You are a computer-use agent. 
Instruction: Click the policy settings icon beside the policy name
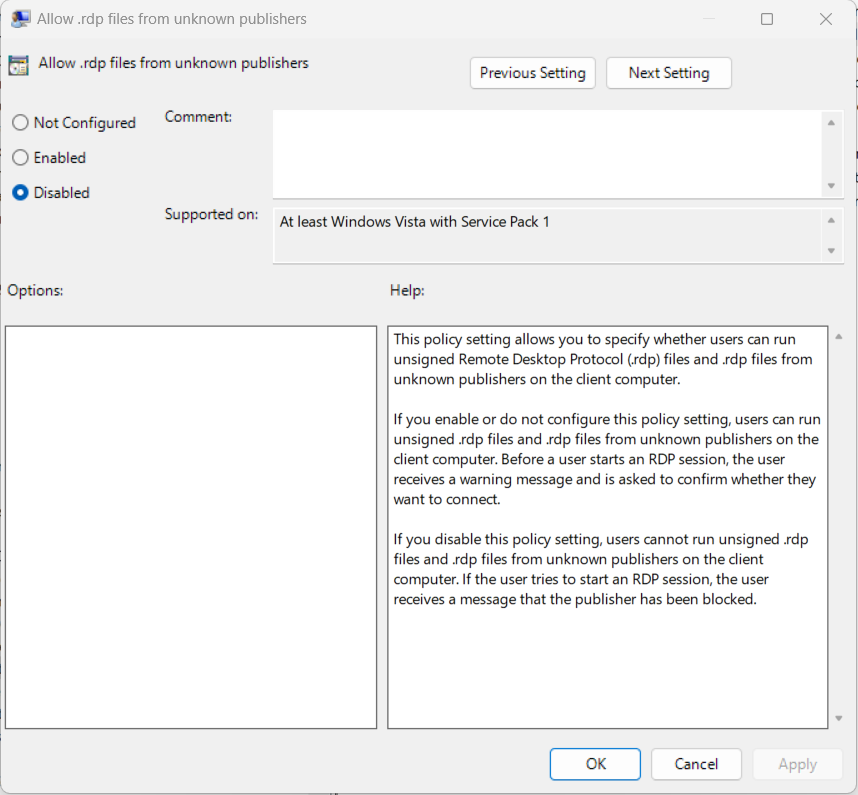(18, 64)
